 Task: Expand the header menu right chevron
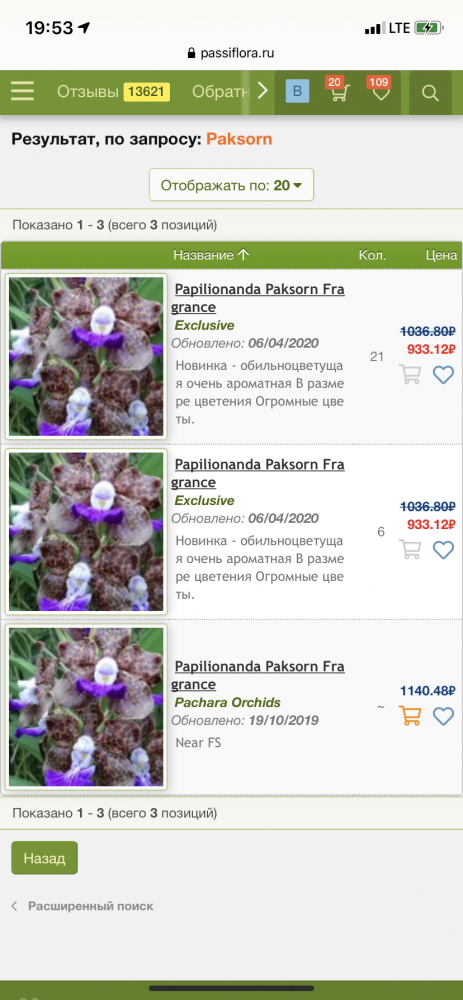pos(262,92)
